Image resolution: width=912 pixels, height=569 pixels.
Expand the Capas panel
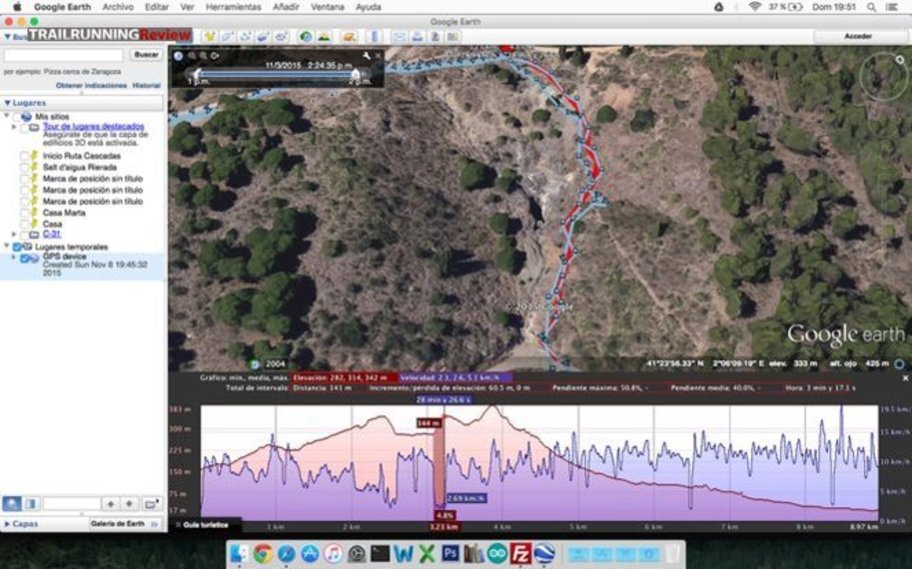(x=8, y=524)
